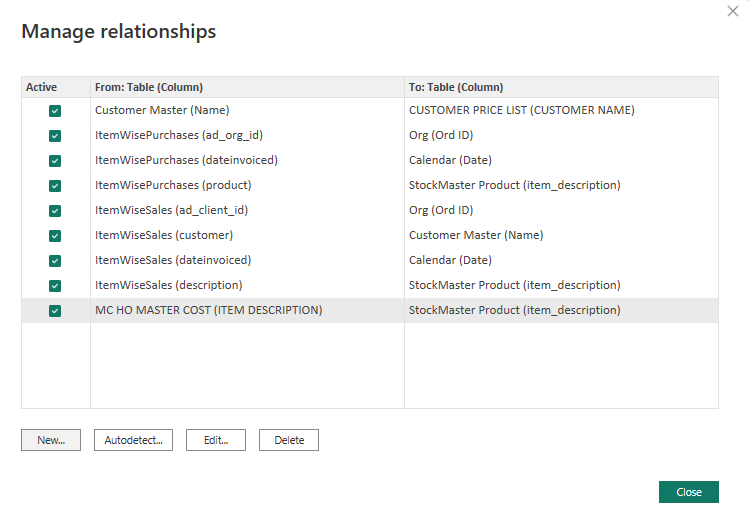Open Edit... for selected relationship
This screenshot has width=748, height=519.
tap(216, 440)
